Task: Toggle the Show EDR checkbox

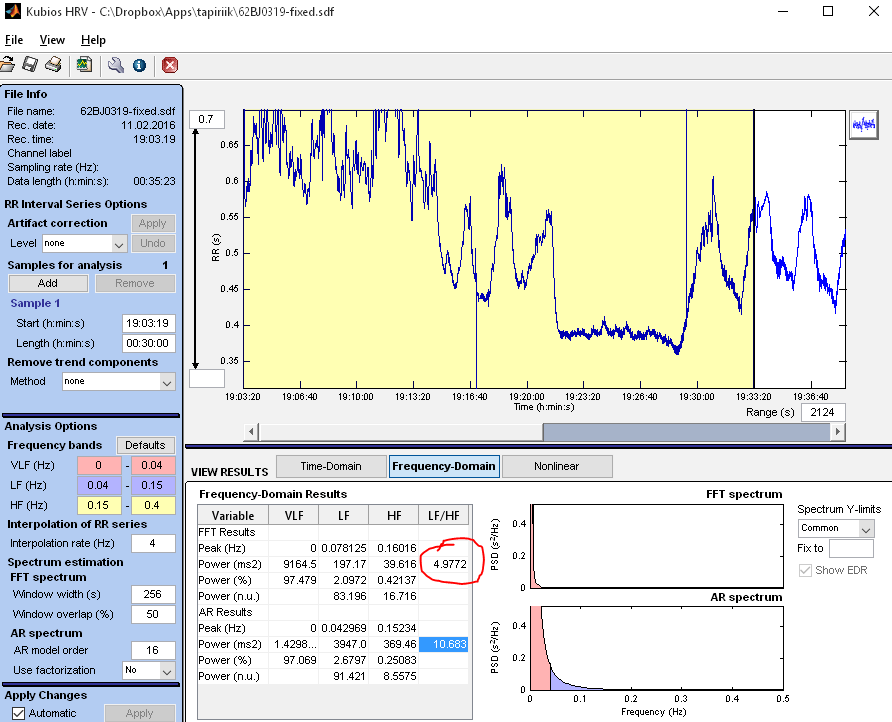Action: point(806,570)
